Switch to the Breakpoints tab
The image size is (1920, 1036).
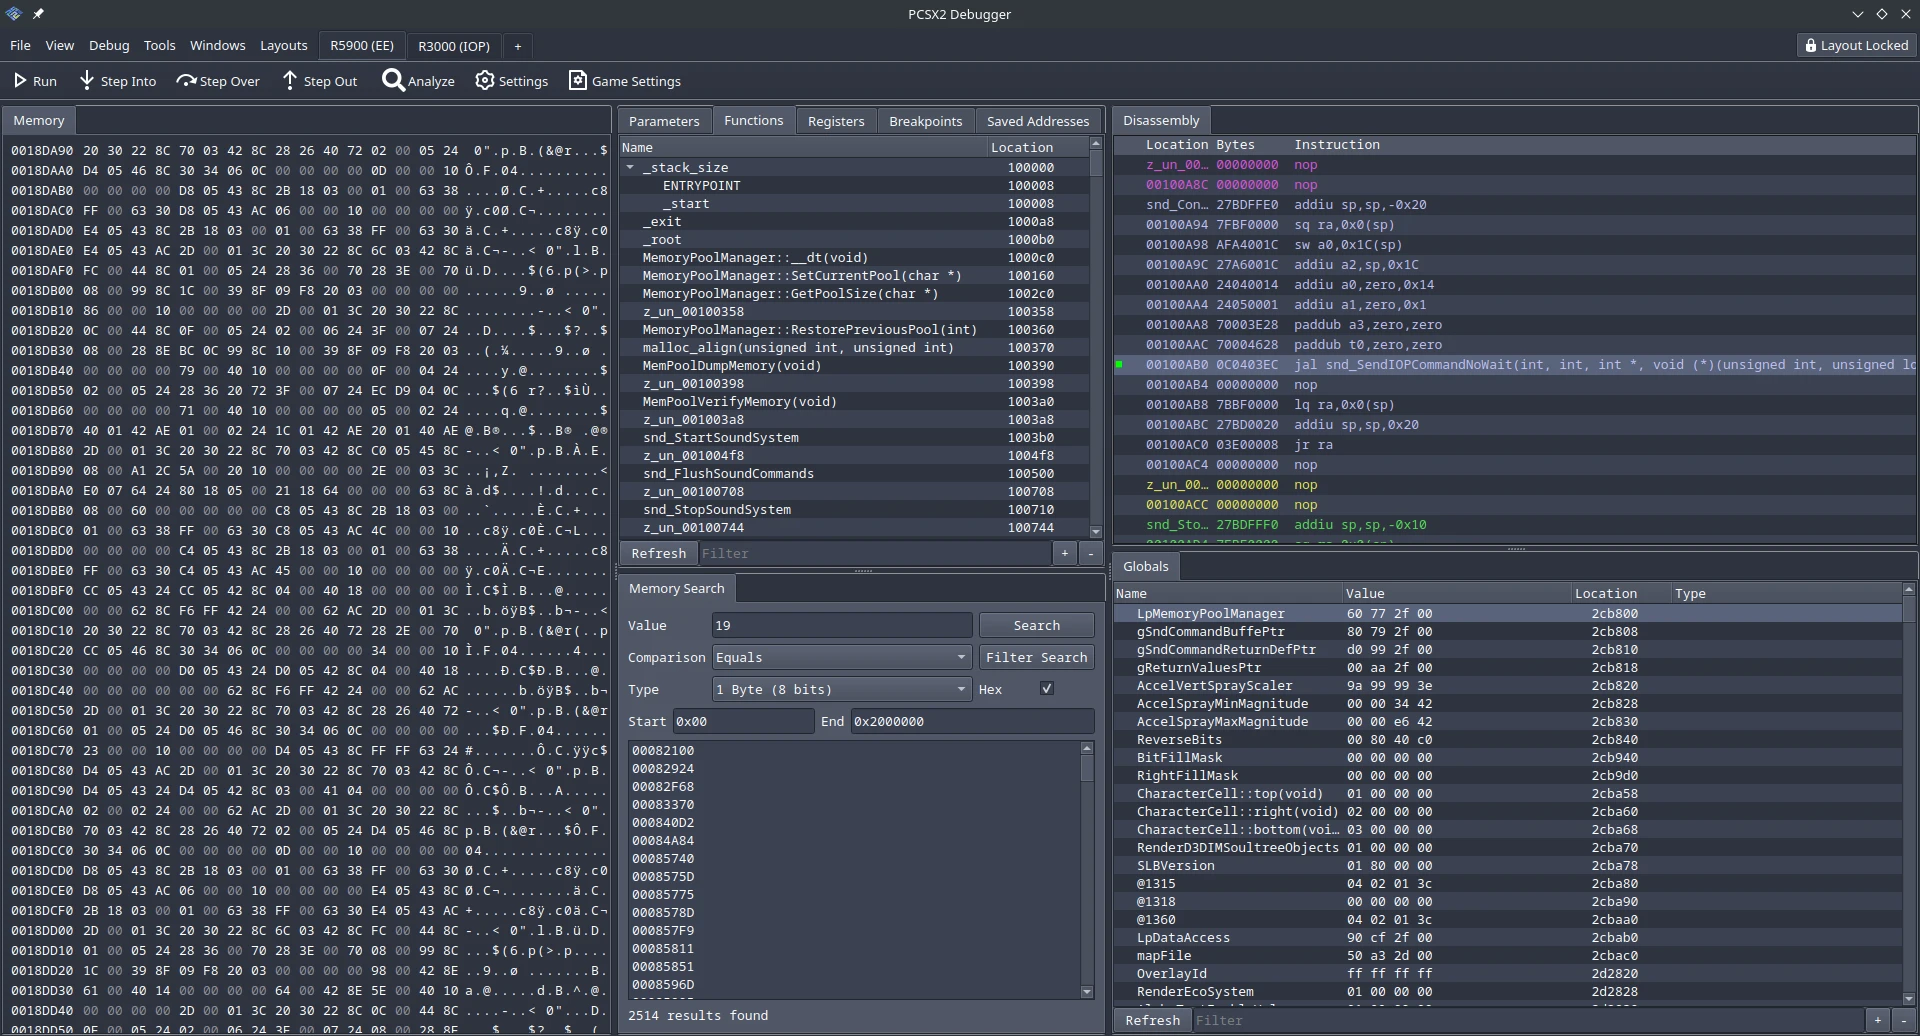click(x=925, y=121)
